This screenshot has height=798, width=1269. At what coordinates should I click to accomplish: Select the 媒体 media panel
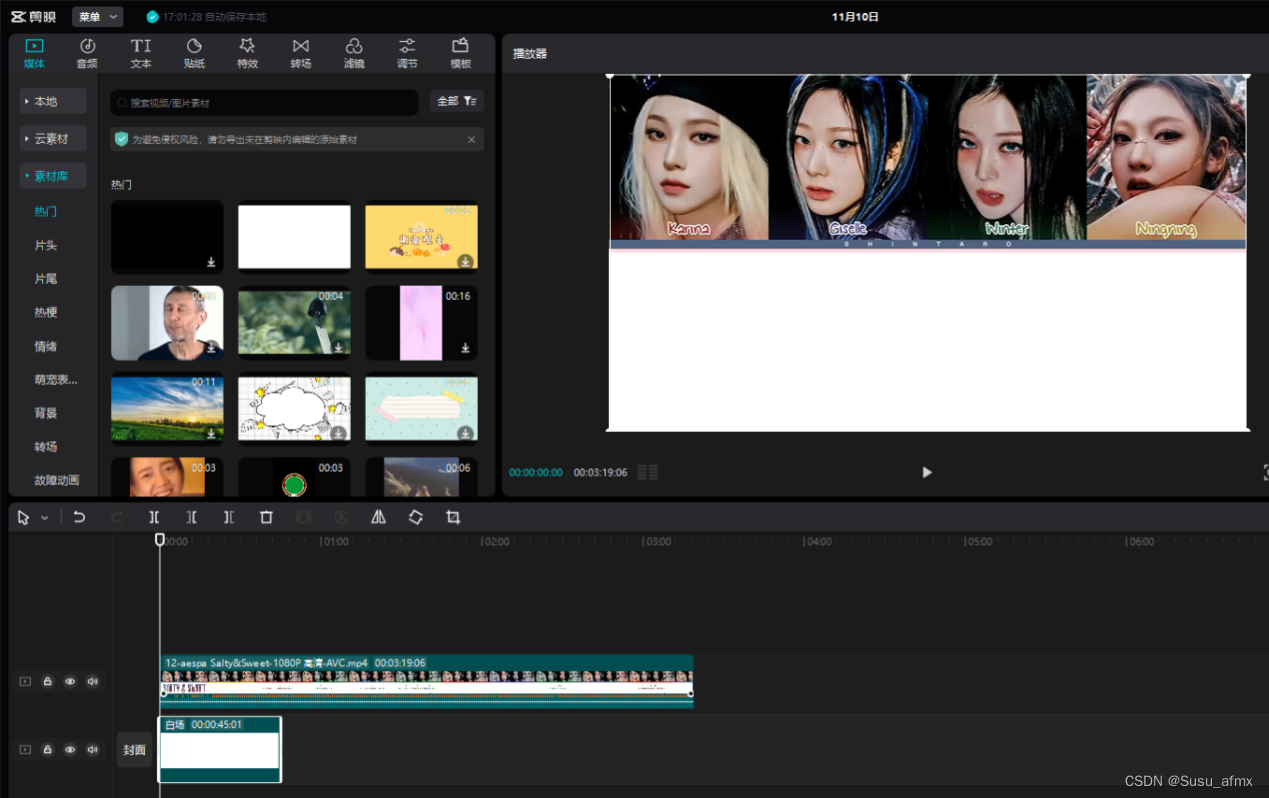point(34,53)
